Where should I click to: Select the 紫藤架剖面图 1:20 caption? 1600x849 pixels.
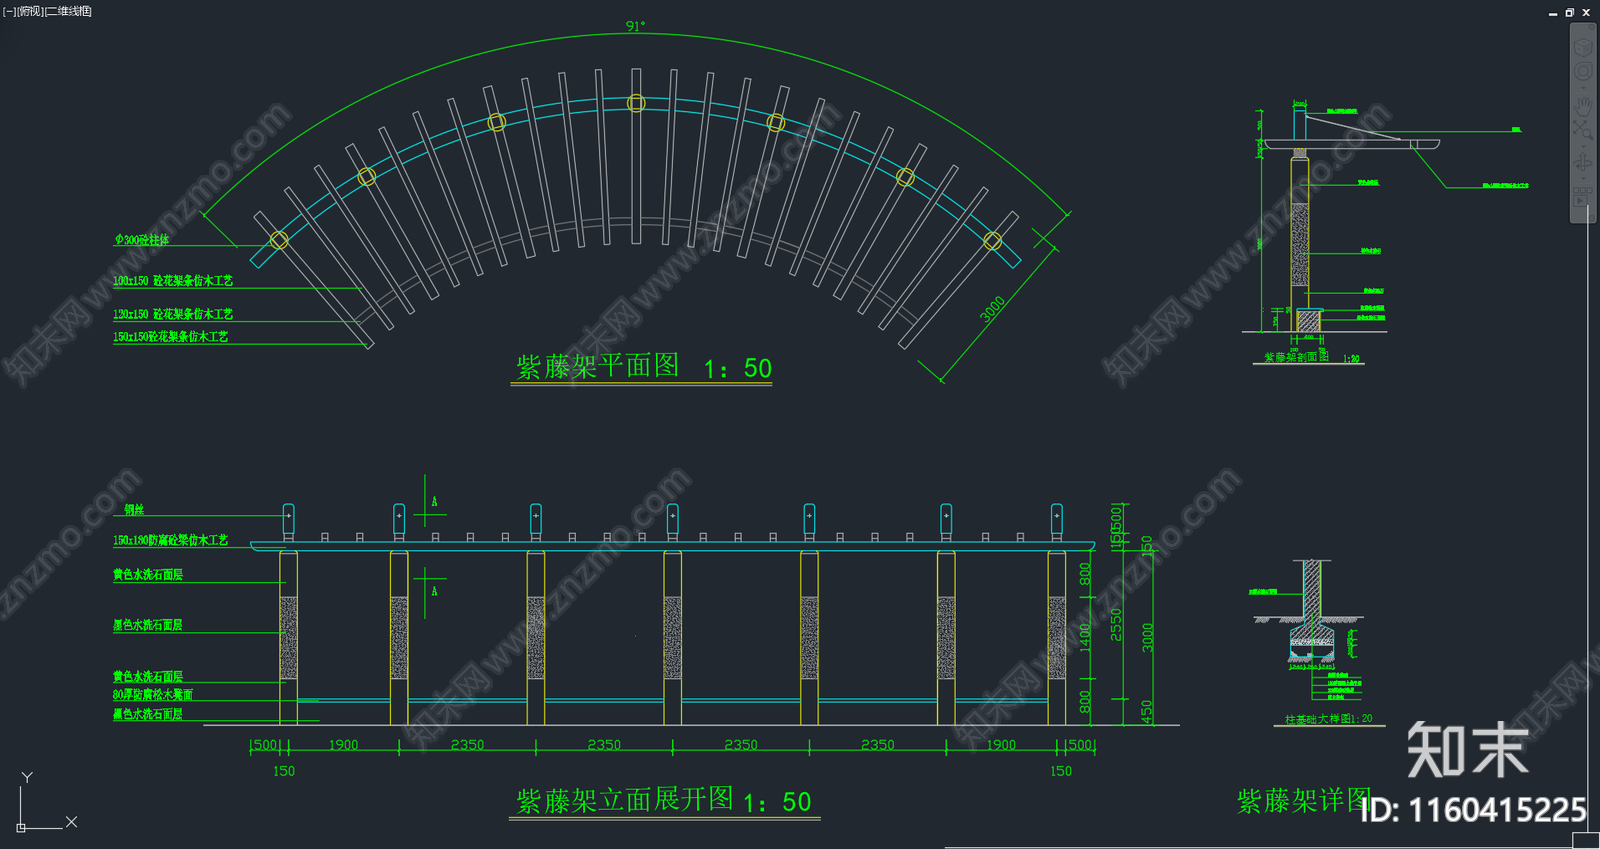(x=1311, y=357)
